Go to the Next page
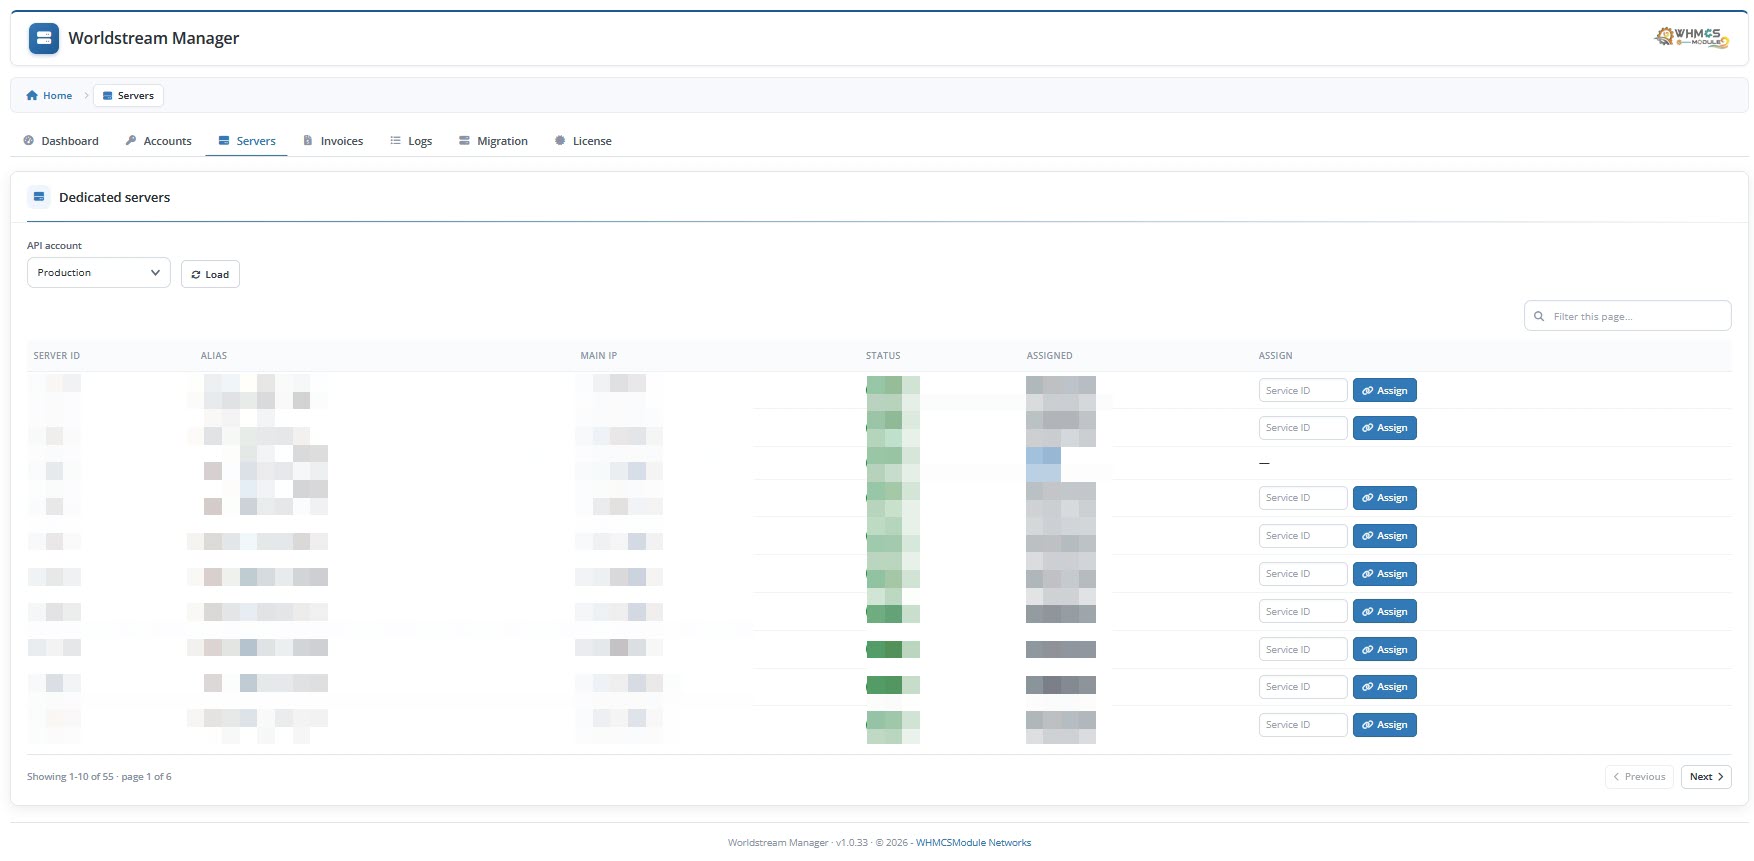 1706,777
